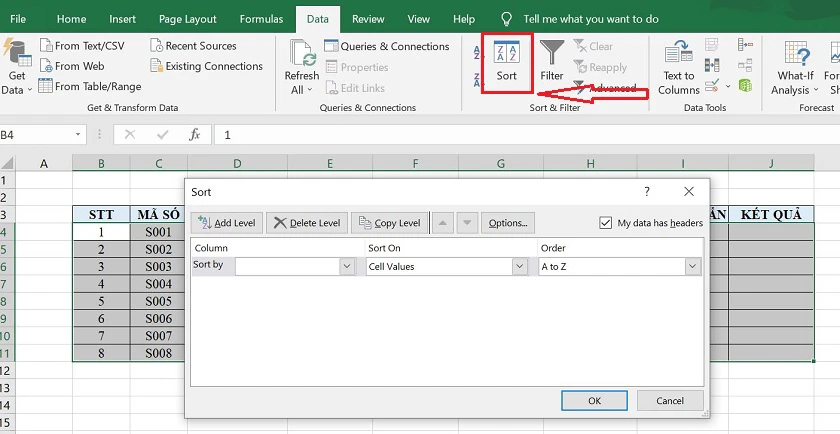Switch to the Formulas tab
The width and height of the screenshot is (840, 434).
click(261, 19)
